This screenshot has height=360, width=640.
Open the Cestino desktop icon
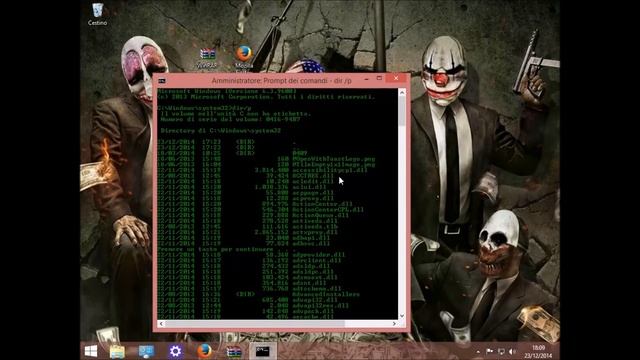(x=98, y=14)
